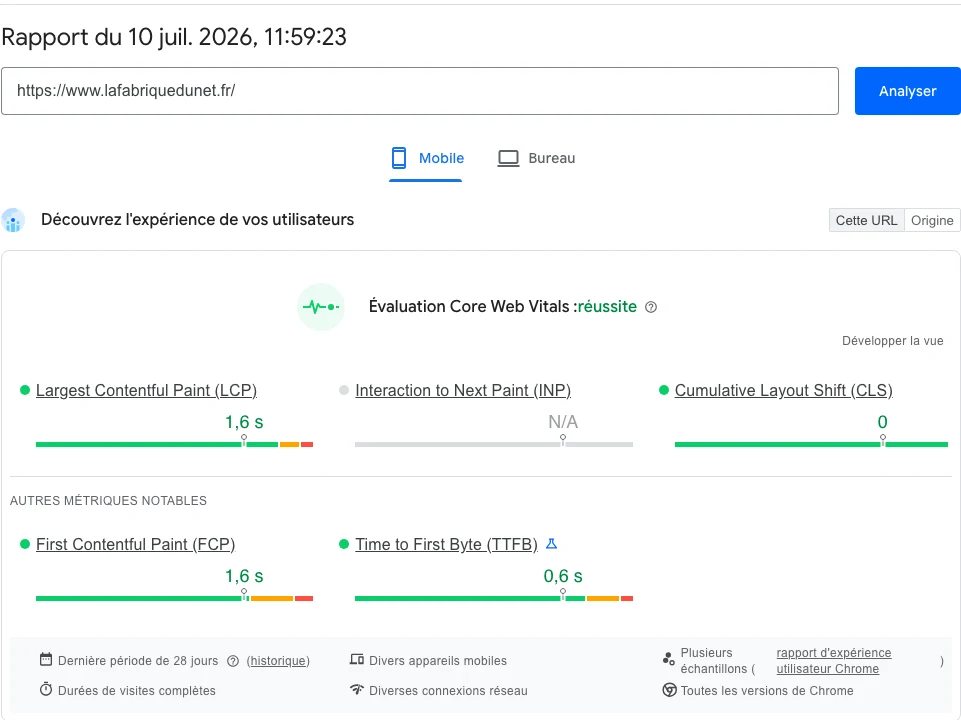Click the grey status dot beside INP
Screen dimensions: 961x720
click(344, 390)
